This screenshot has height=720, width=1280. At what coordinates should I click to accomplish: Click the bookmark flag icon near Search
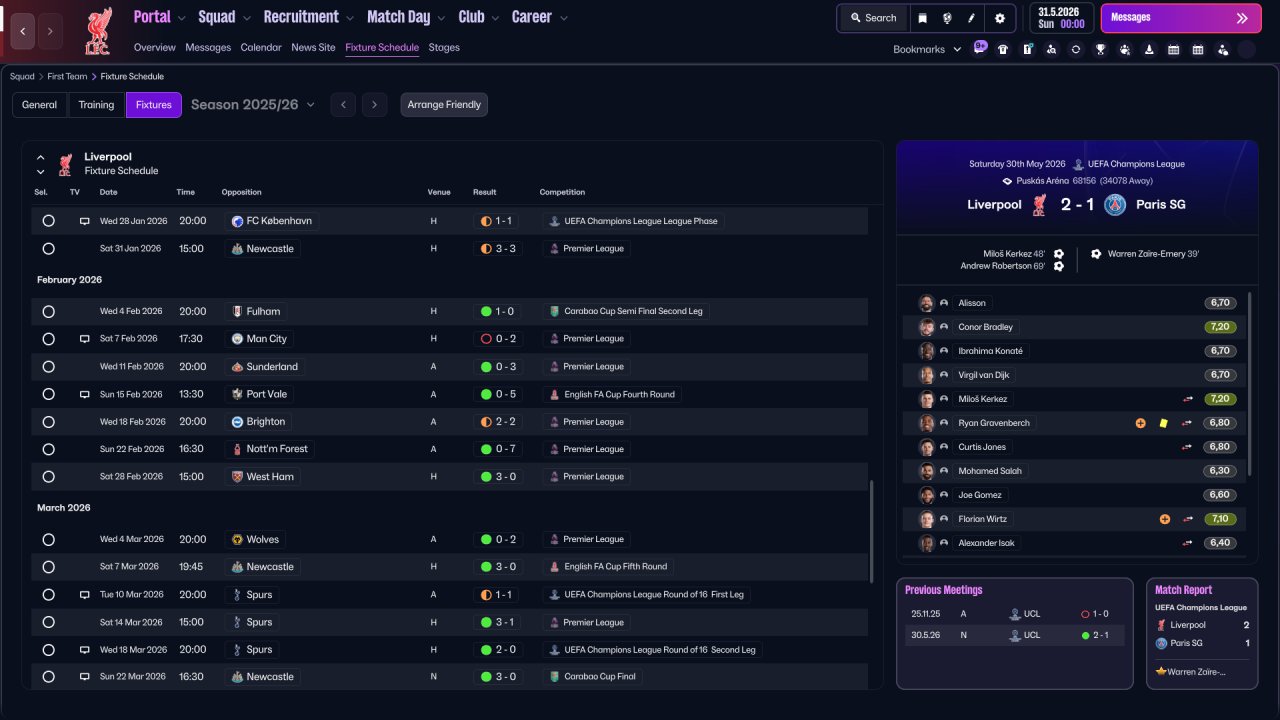tap(923, 18)
